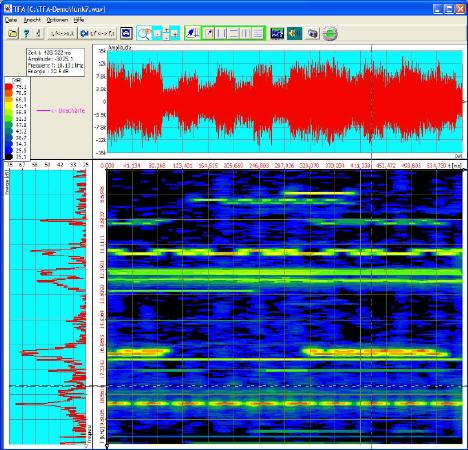Open the Optionen menu
468x450 pixels.
pyautogui.click(x=57, y=20)
